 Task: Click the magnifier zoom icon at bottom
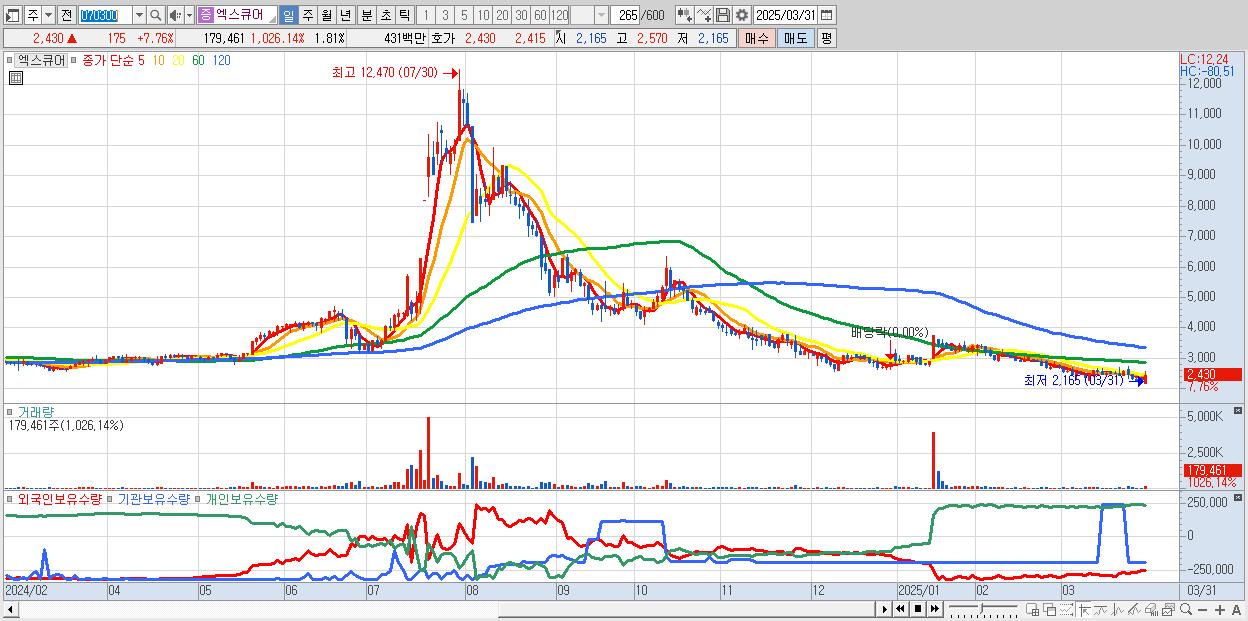(x=1186, y=609)
